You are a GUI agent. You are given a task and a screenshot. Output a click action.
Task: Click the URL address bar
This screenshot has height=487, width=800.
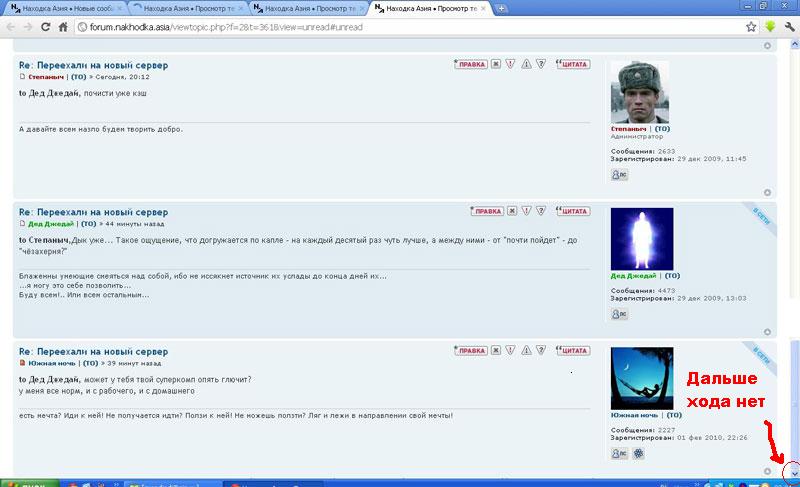tap(400, 27)
